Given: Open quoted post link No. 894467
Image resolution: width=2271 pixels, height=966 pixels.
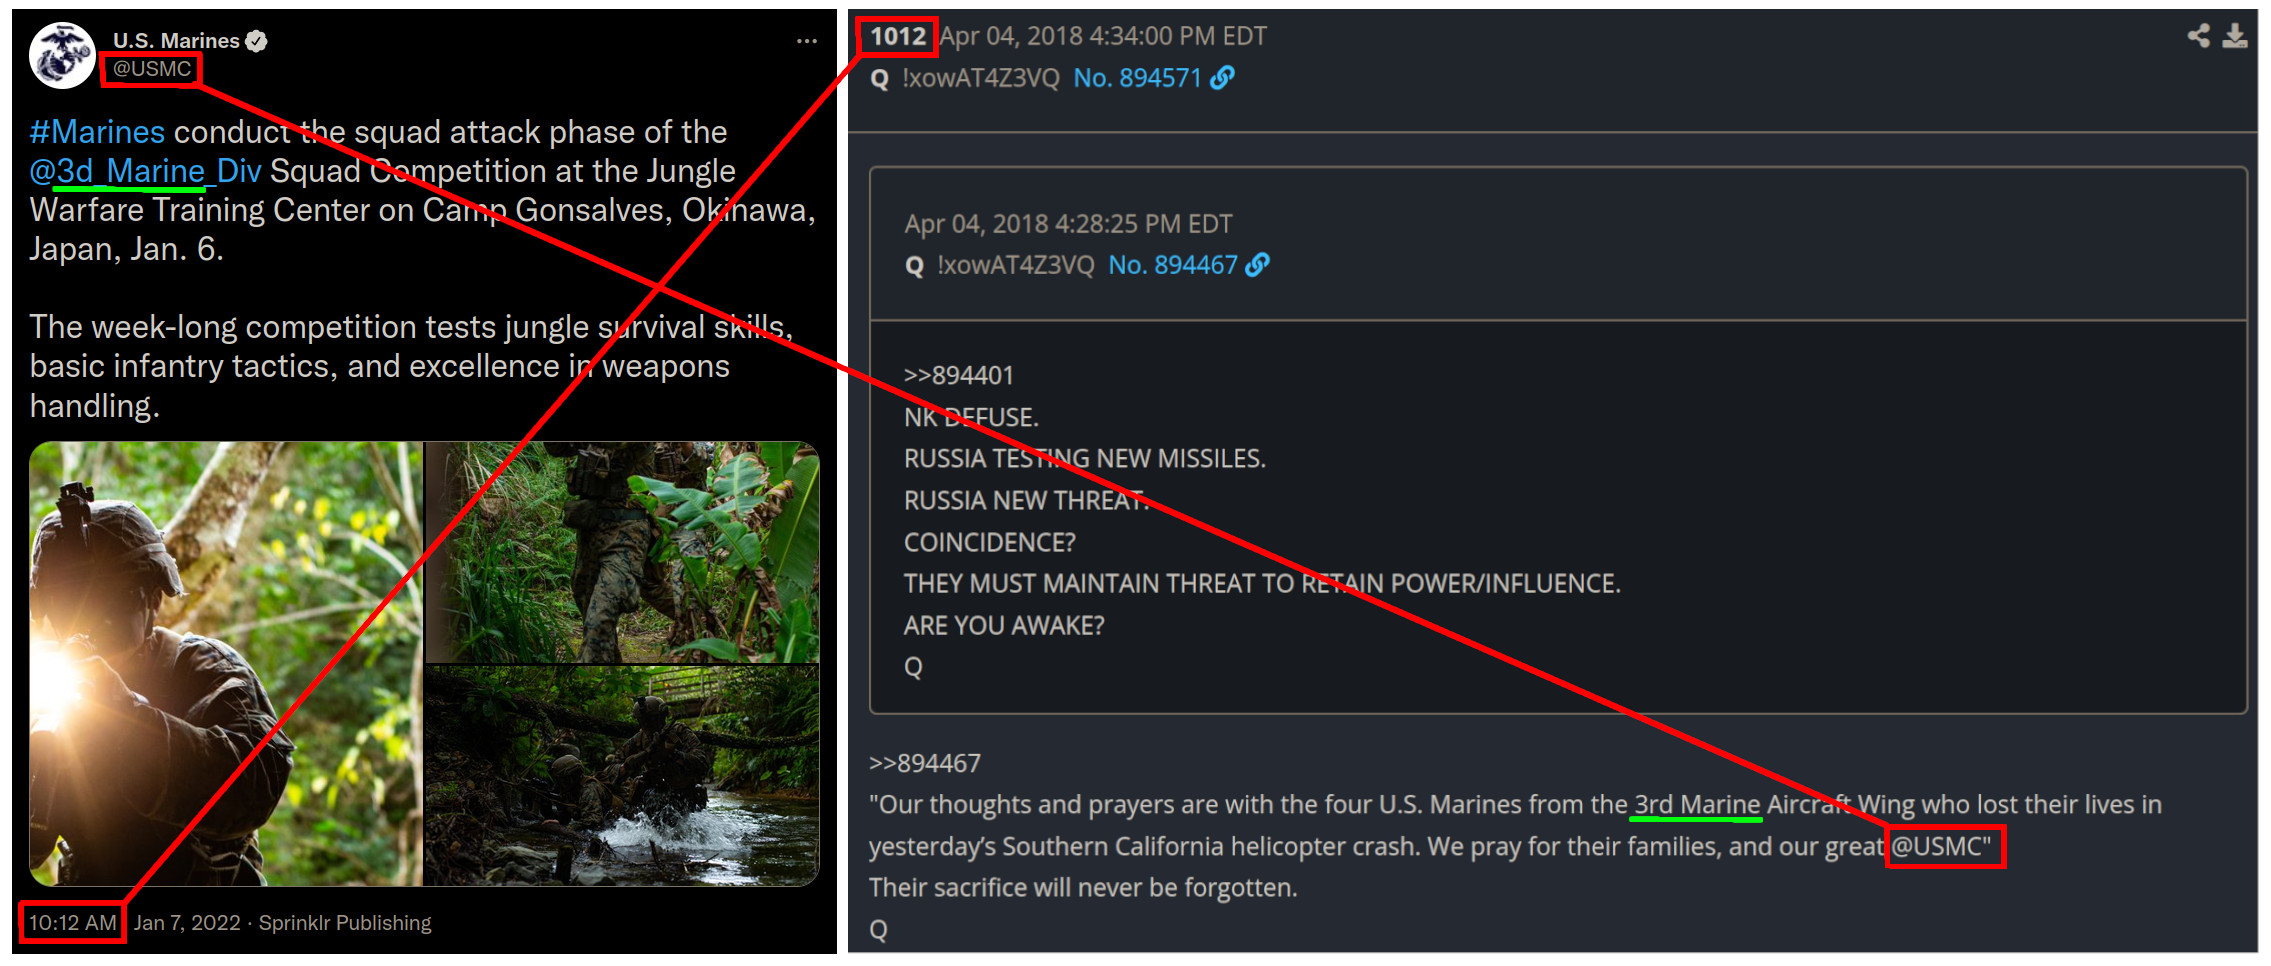Looking at the screenshot, I should pyautogui.click(x=1173, y=265).
